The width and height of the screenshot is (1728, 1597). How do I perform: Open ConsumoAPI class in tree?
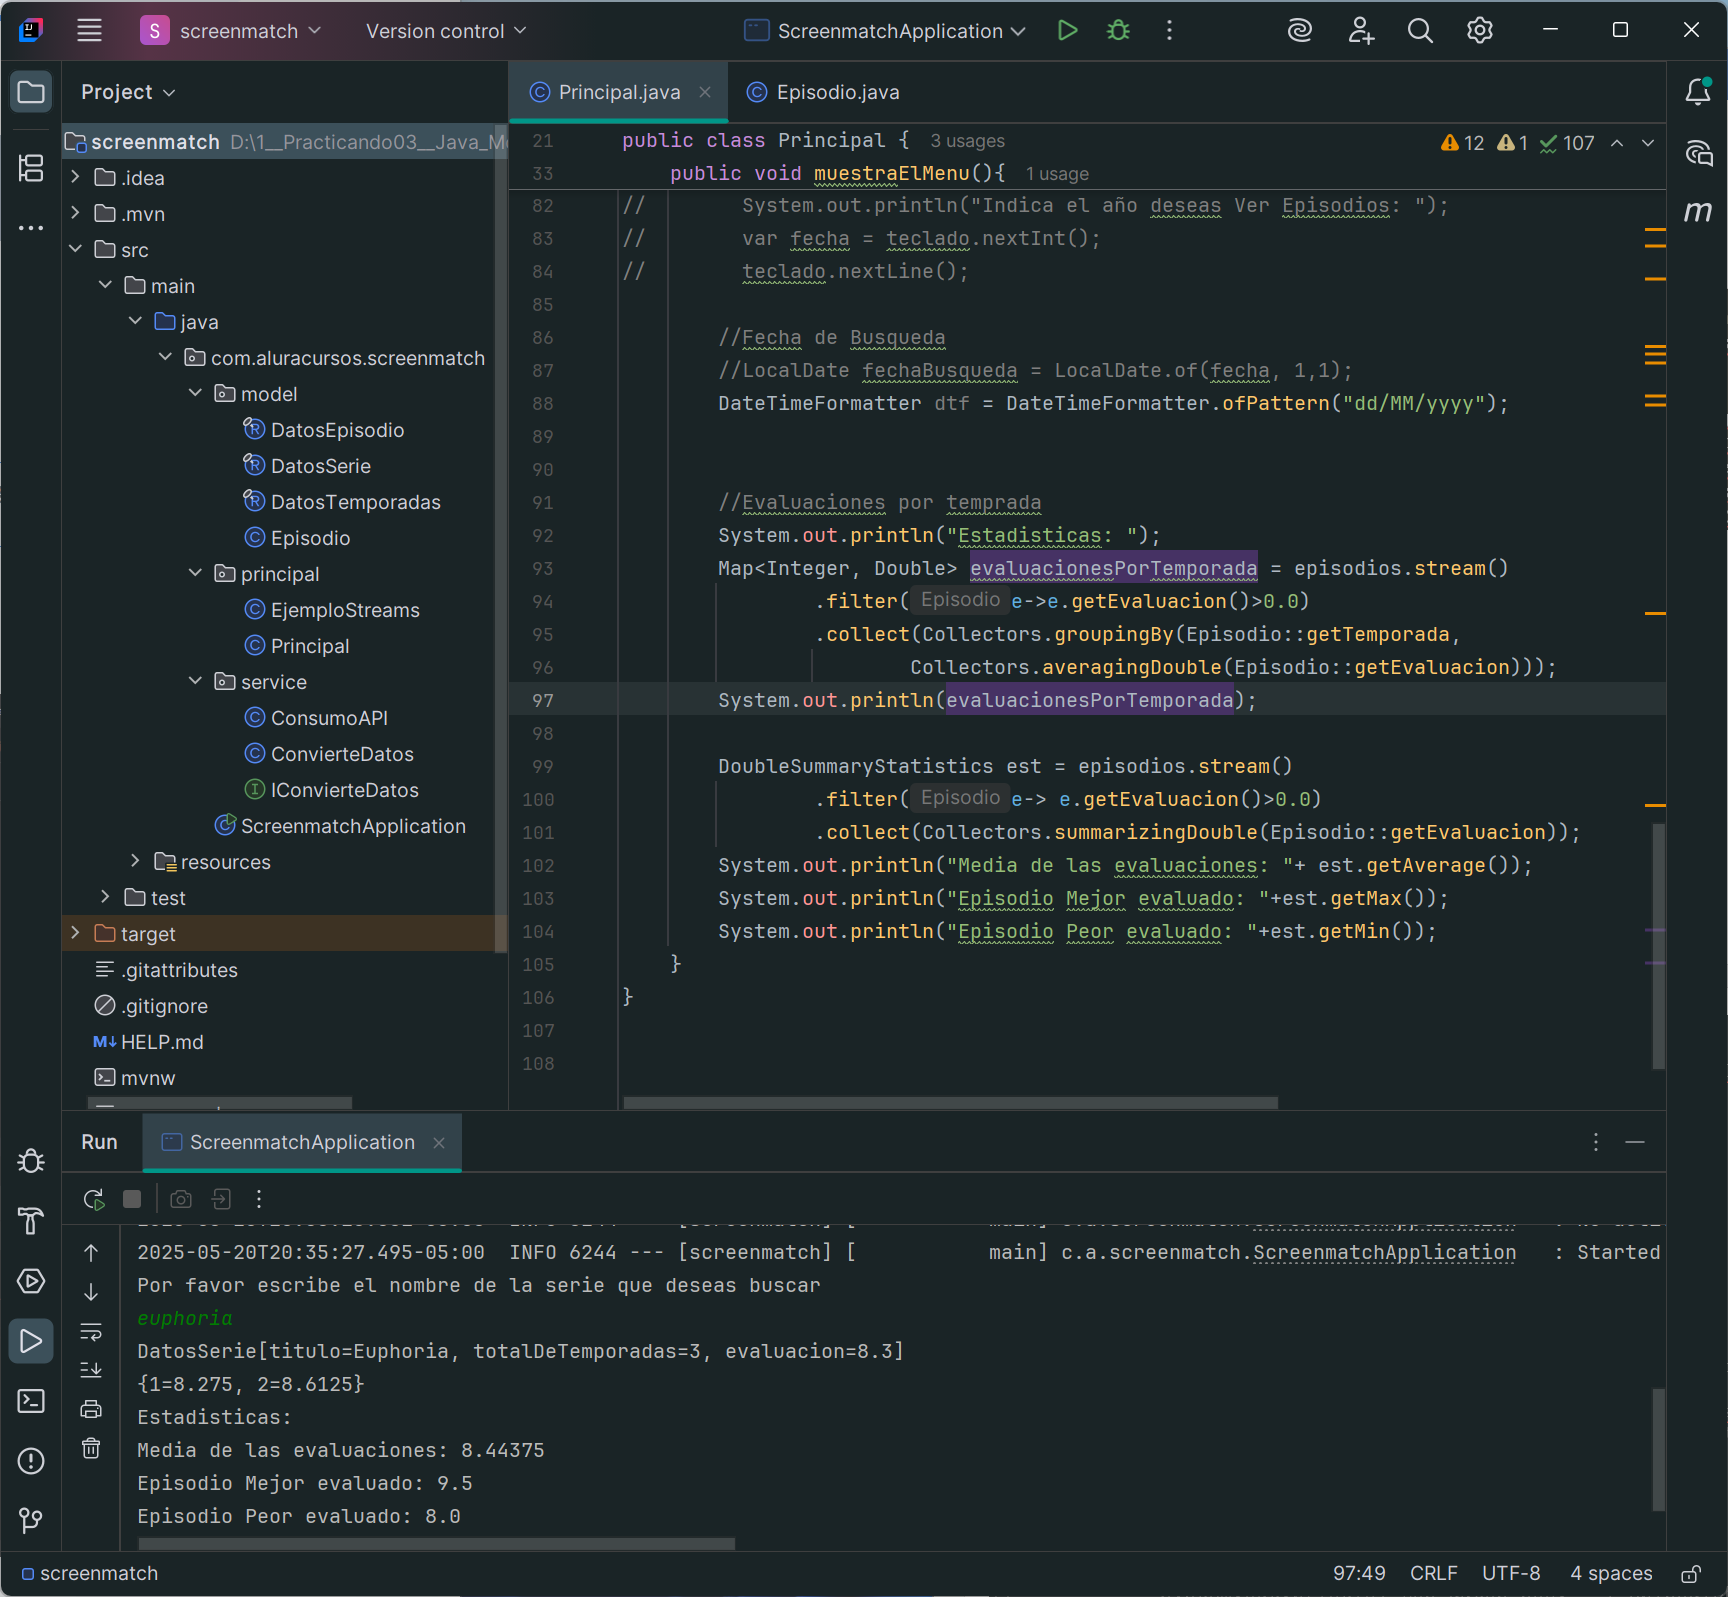click(x=328, y=718)
